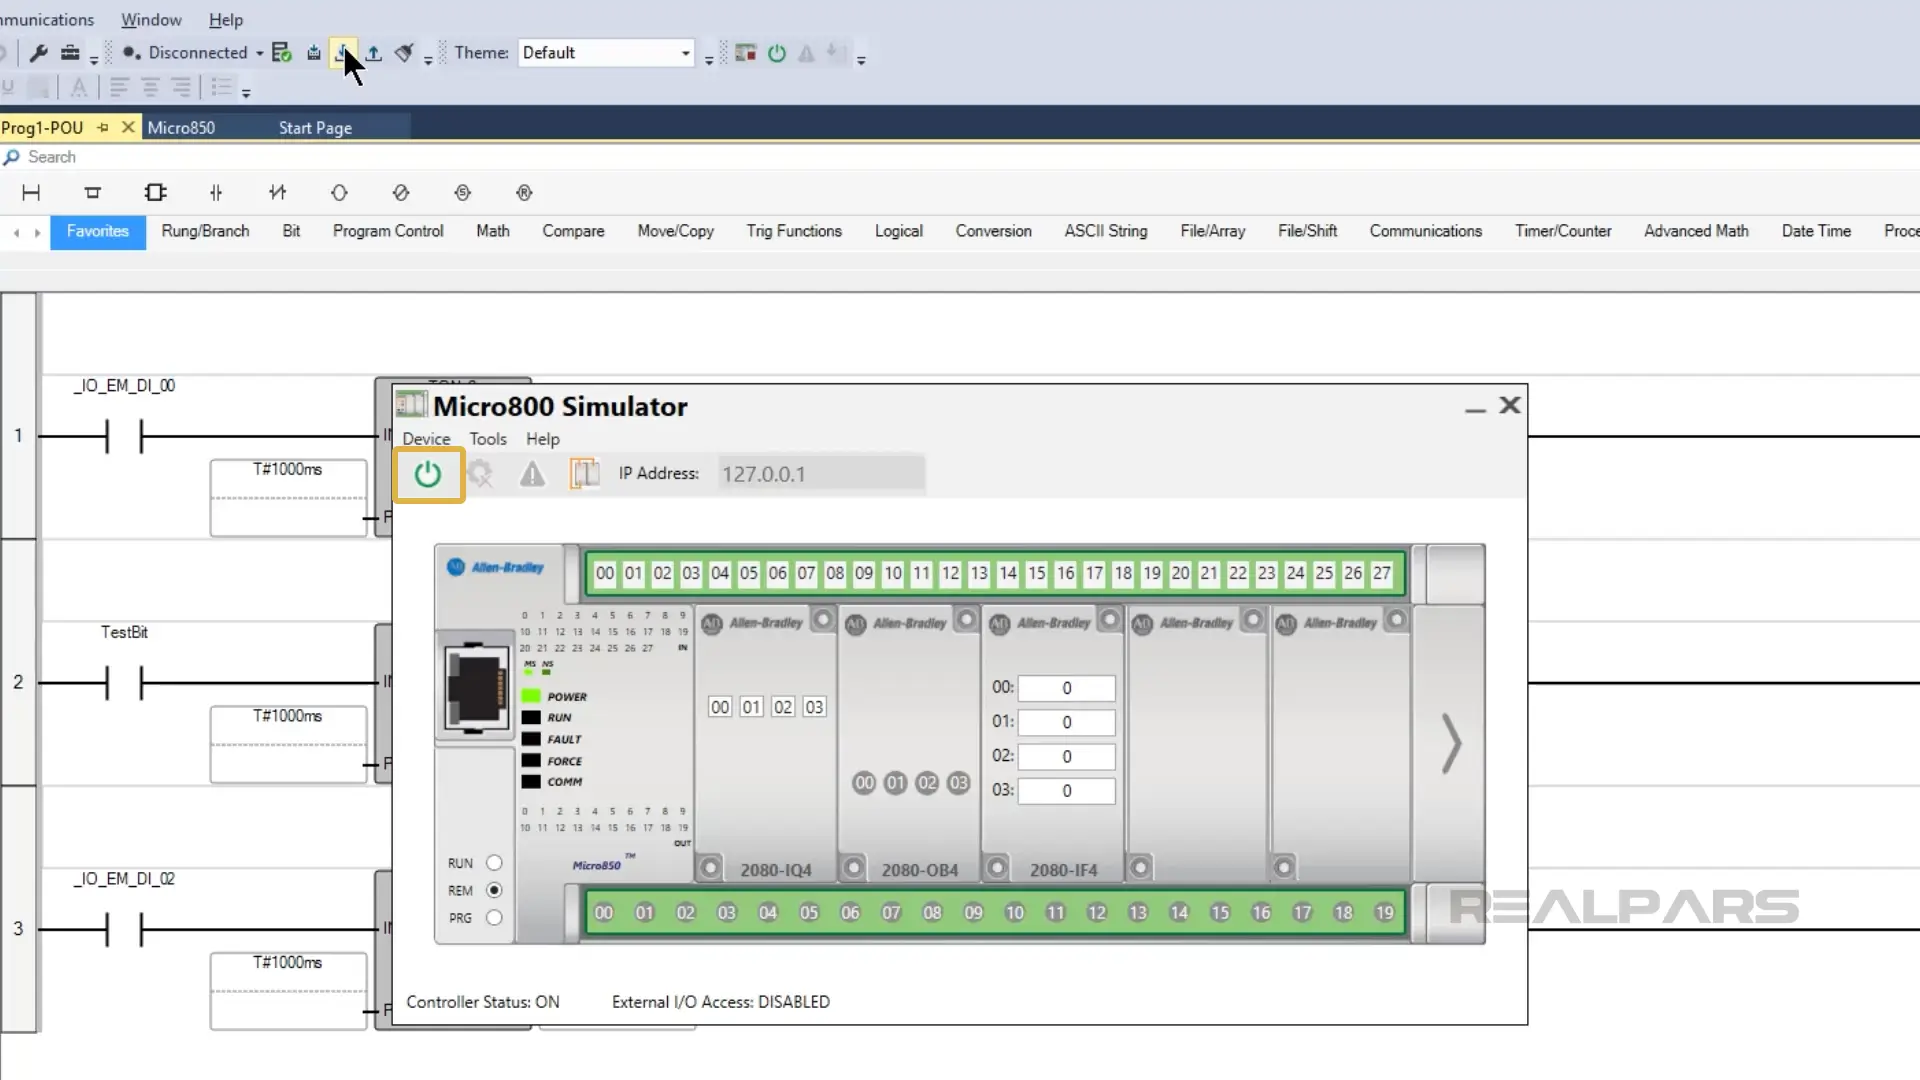
Task: Select the REM mode radio button
Action: [x=494, y=890]
